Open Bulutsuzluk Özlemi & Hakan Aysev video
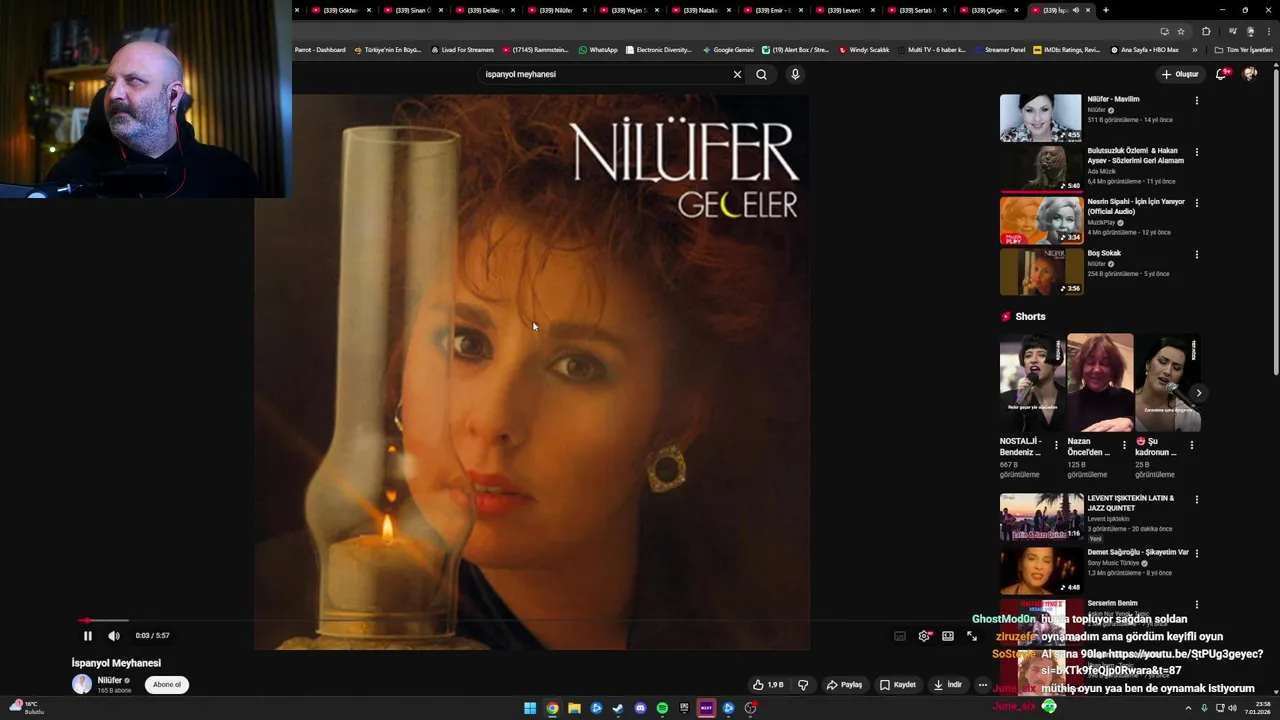 point(1041,169)
